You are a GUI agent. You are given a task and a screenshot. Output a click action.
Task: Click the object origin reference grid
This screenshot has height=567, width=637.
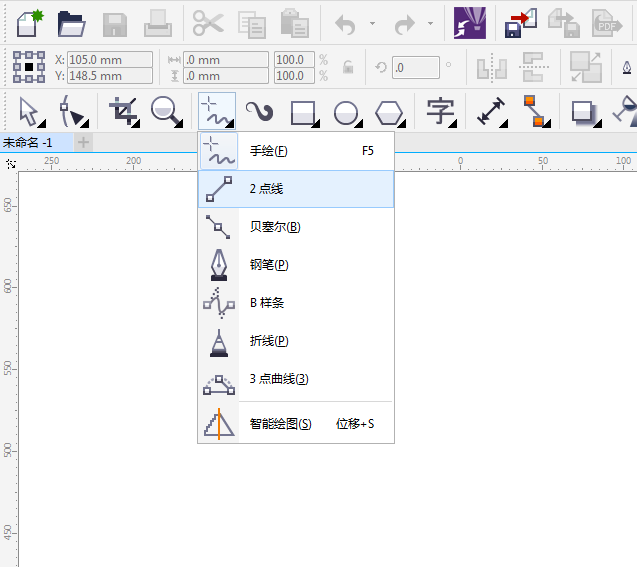coord(29,67)
